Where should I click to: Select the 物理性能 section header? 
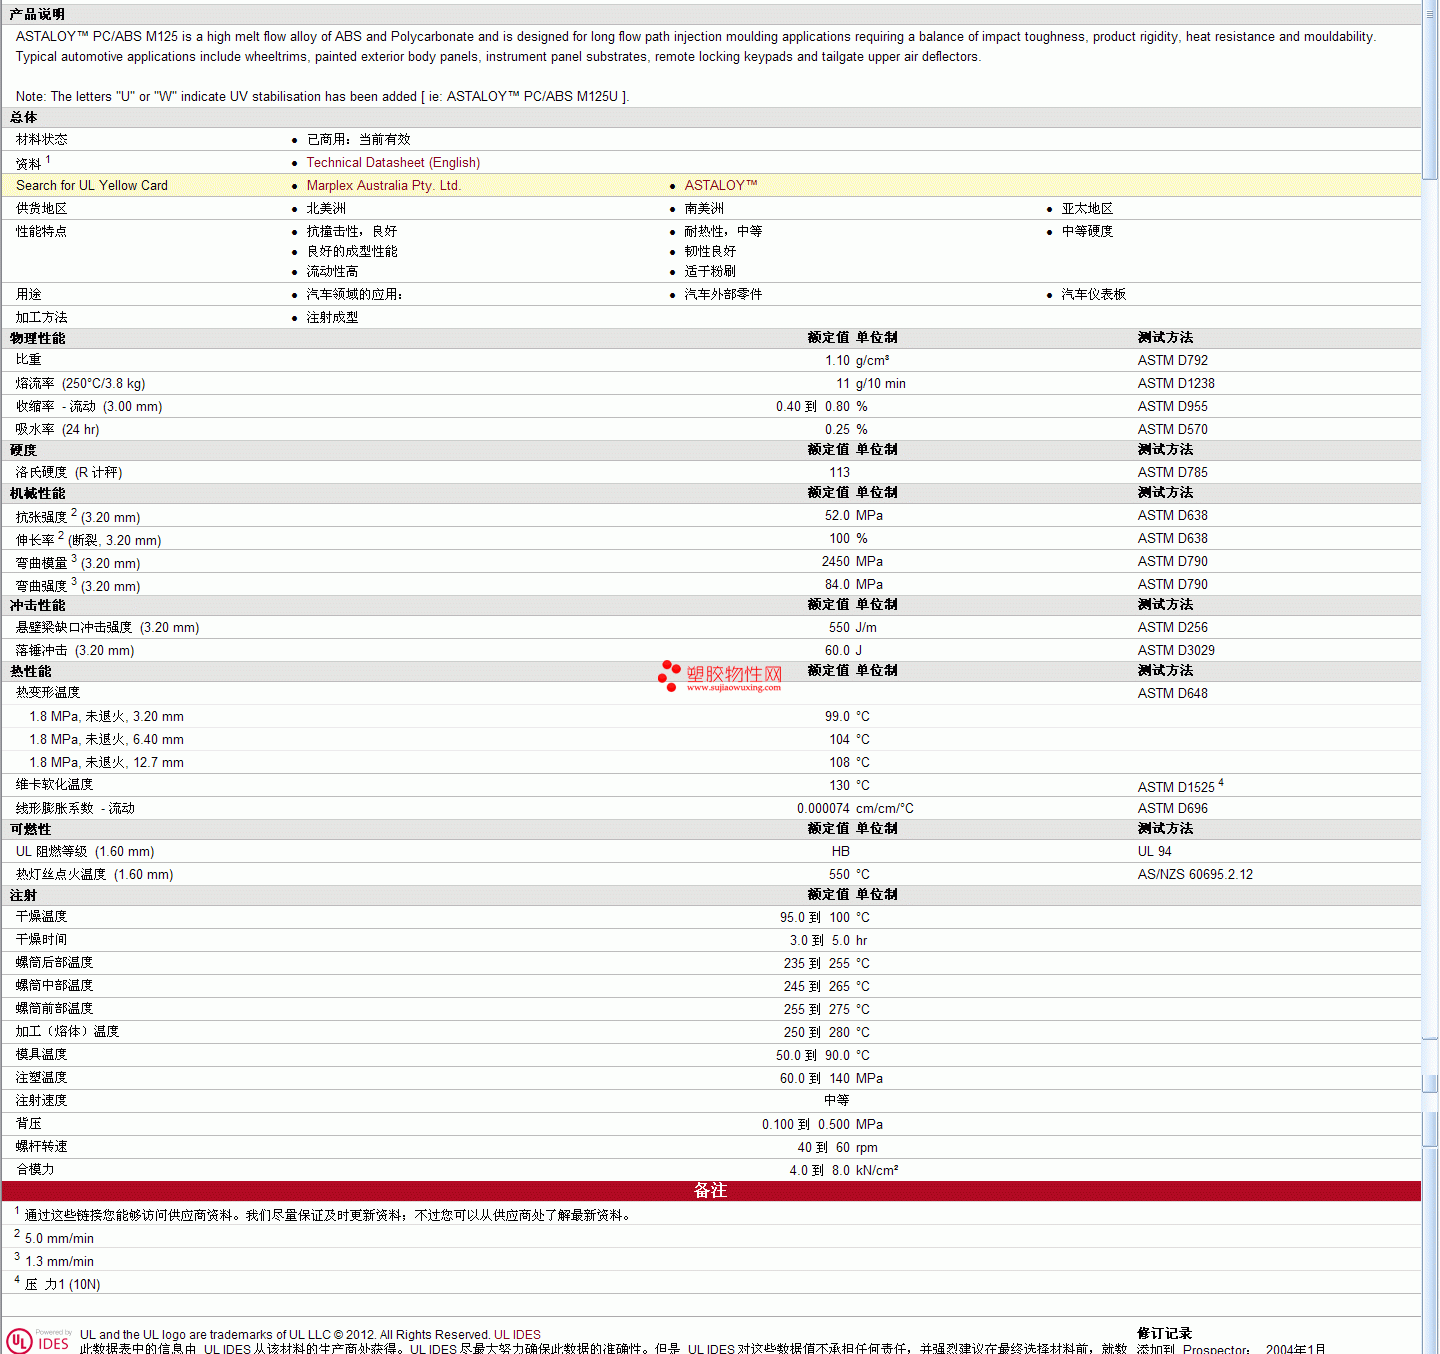pyautogui.click(x=38, y=338)
